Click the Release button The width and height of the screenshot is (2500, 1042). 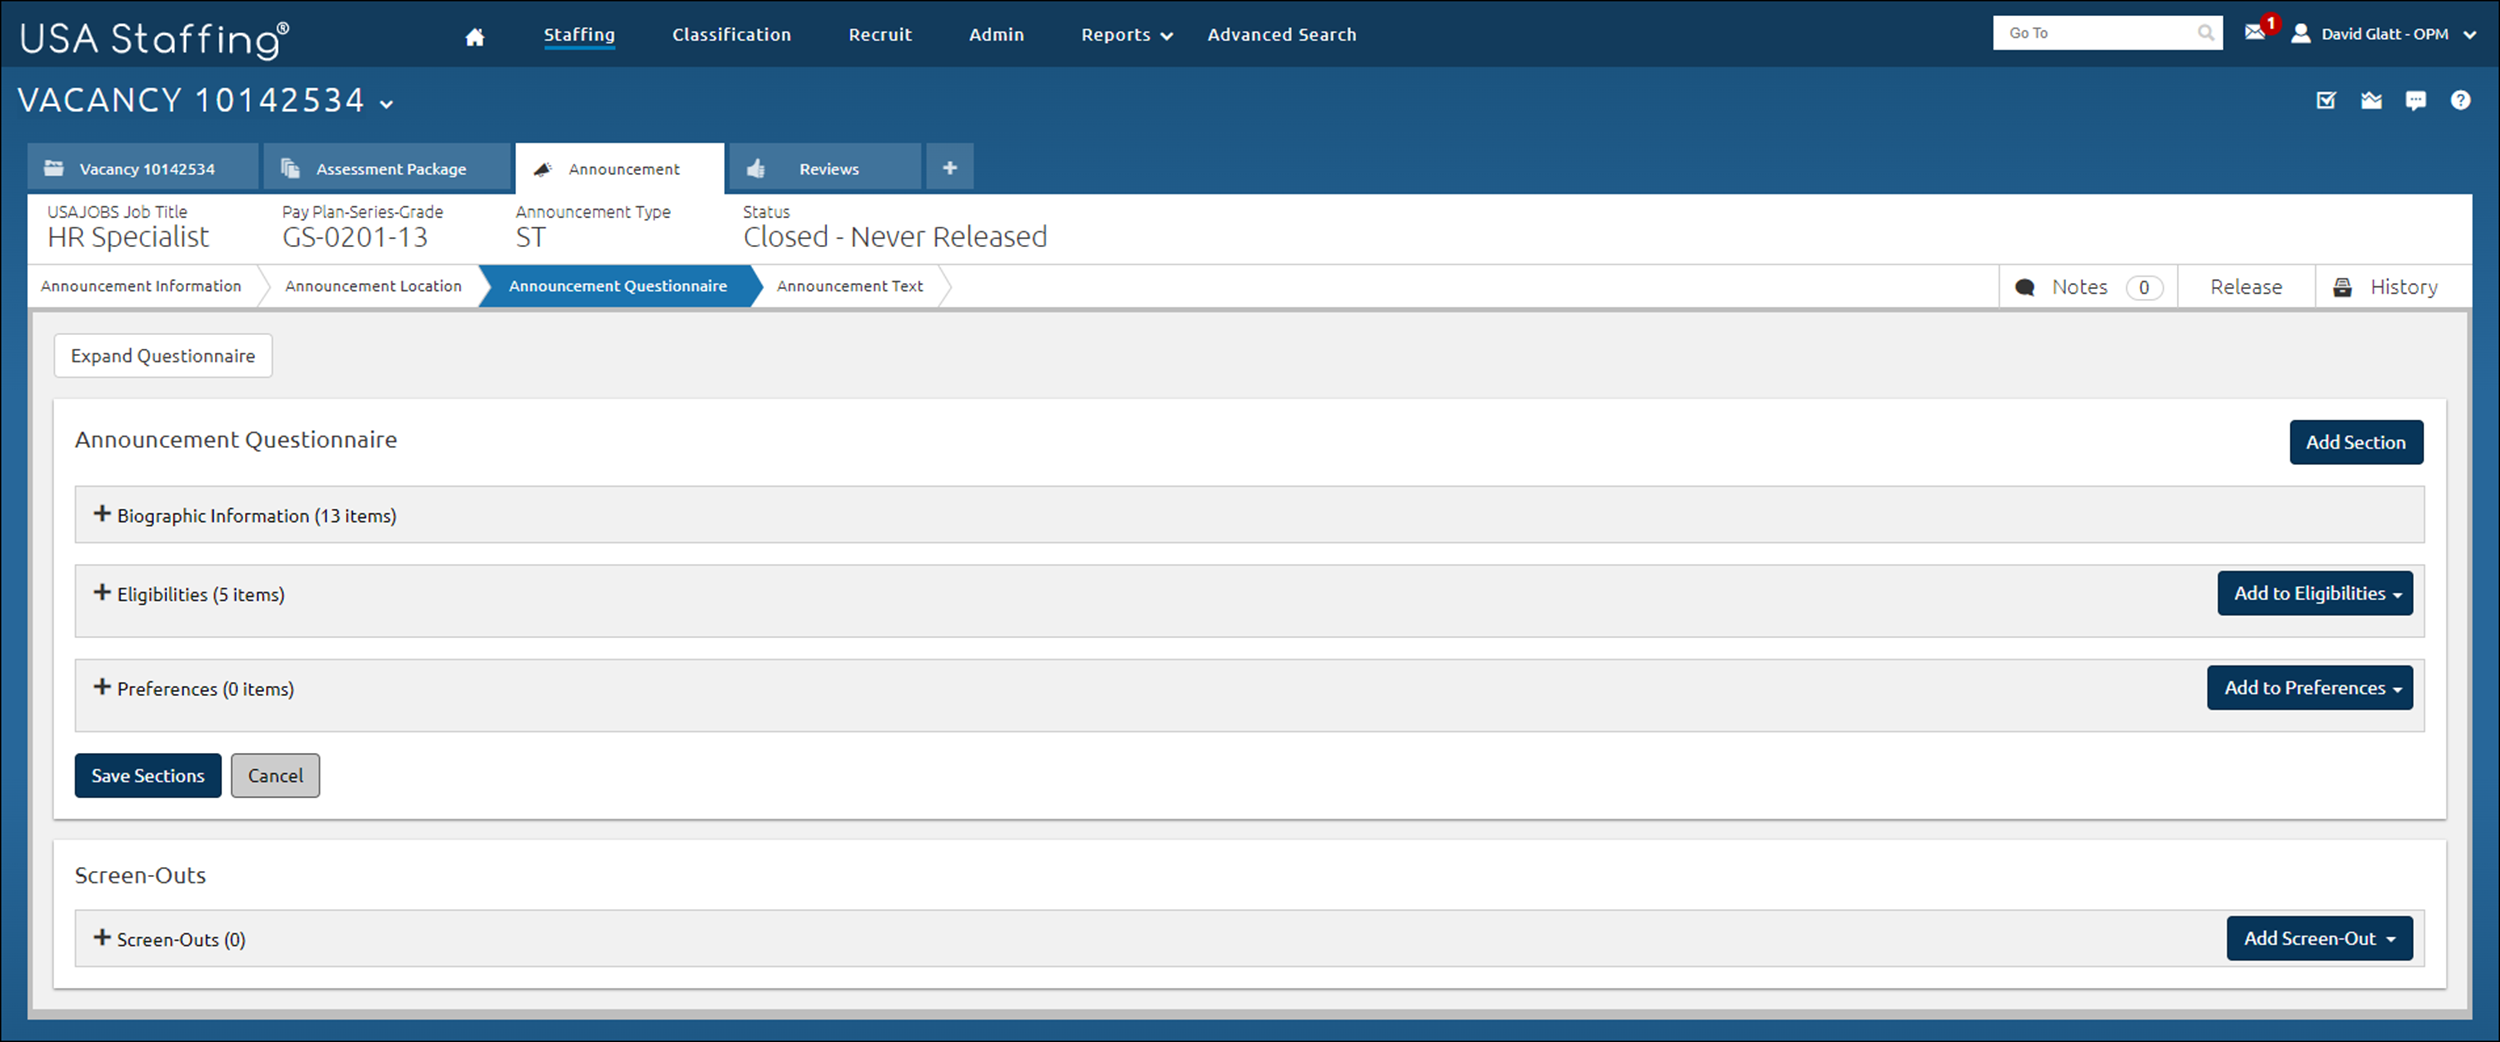2246,287
